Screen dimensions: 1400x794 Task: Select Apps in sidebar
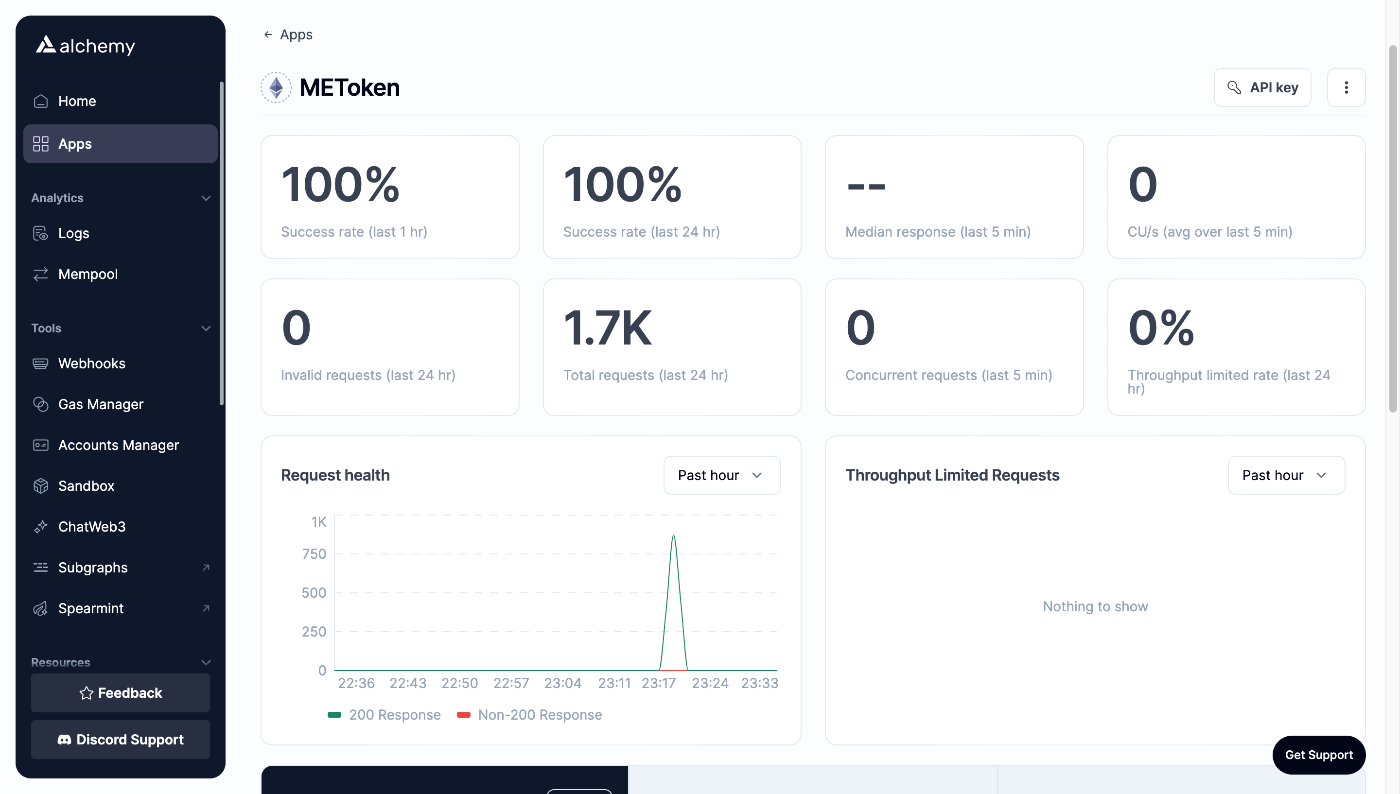(120, 144)
